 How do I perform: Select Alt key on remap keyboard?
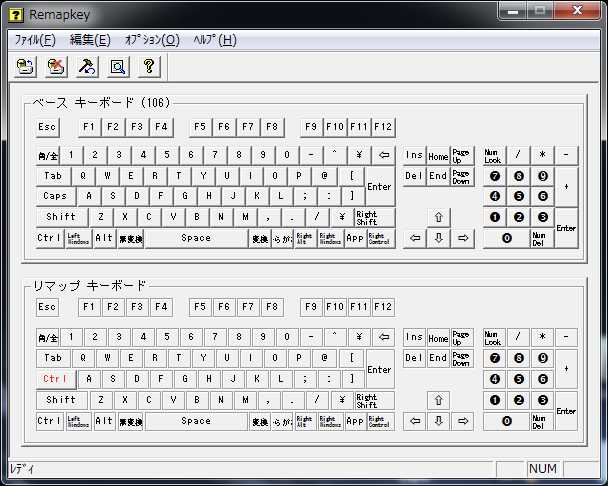tap(104, 421)
